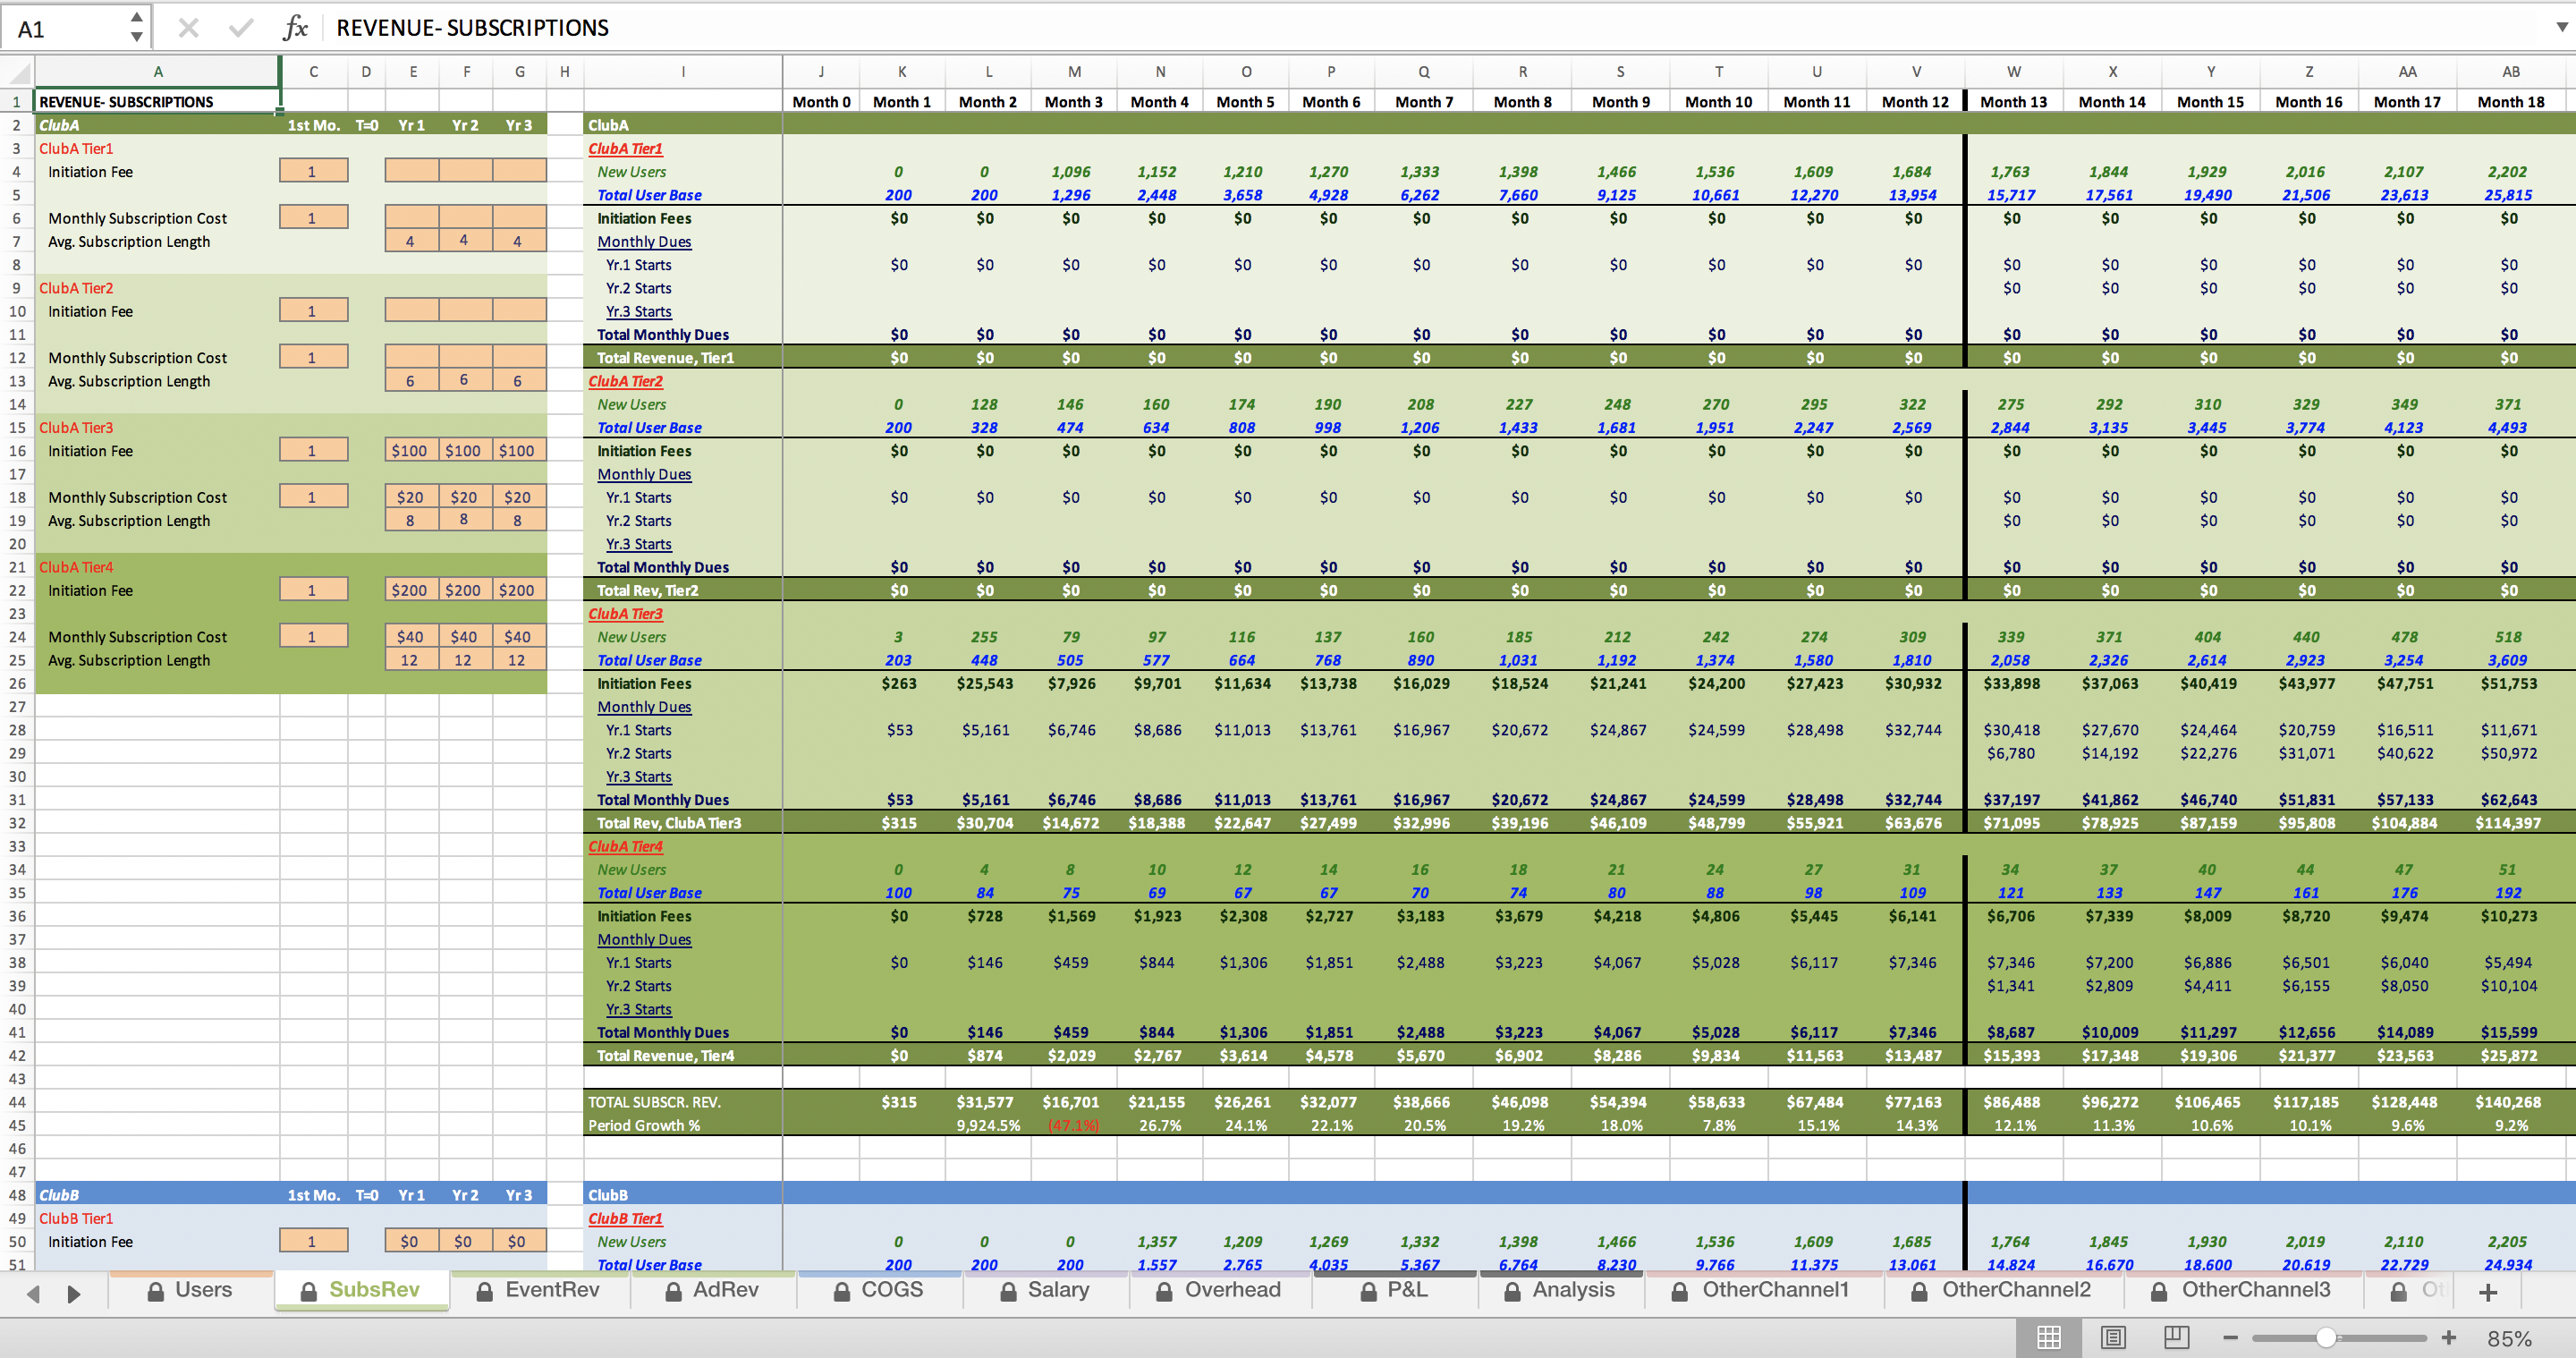Click the zoom out minus icon
The width and height of the screenshot is (2576, 1358).
coord(2230,1337)
